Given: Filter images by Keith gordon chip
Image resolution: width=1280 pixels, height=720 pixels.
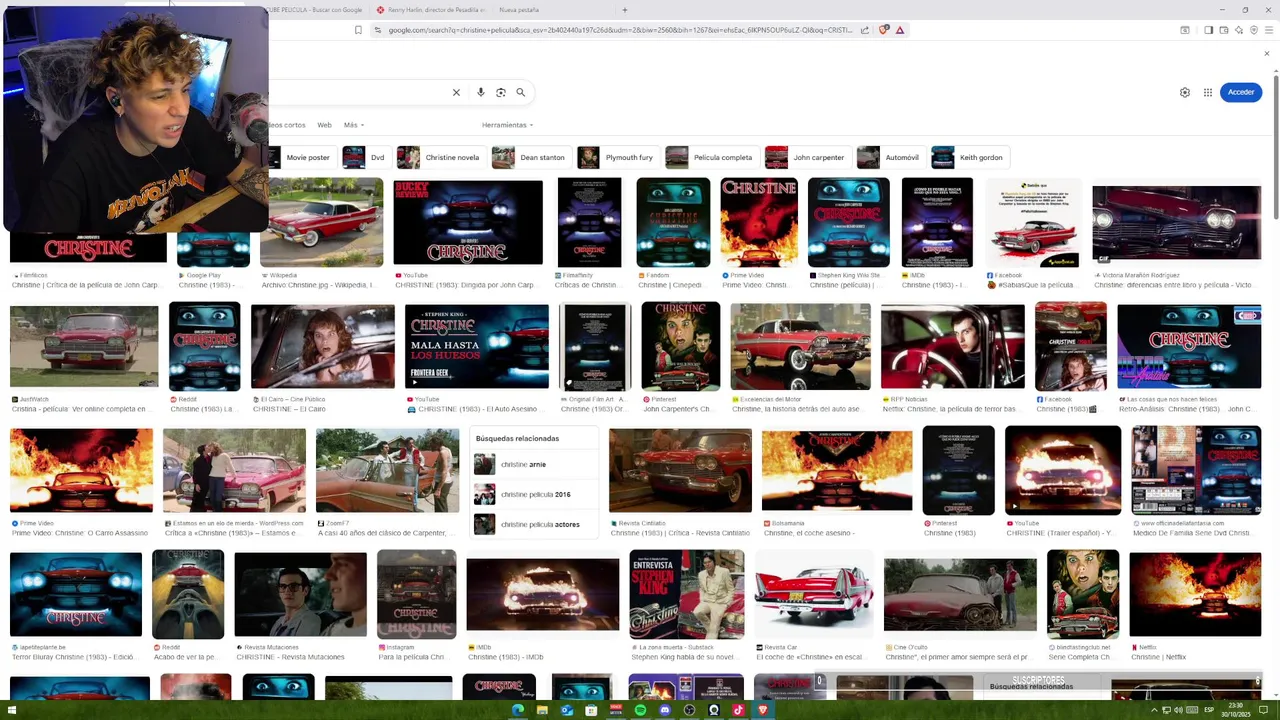Looking at the screenshot, I should 970,157.
